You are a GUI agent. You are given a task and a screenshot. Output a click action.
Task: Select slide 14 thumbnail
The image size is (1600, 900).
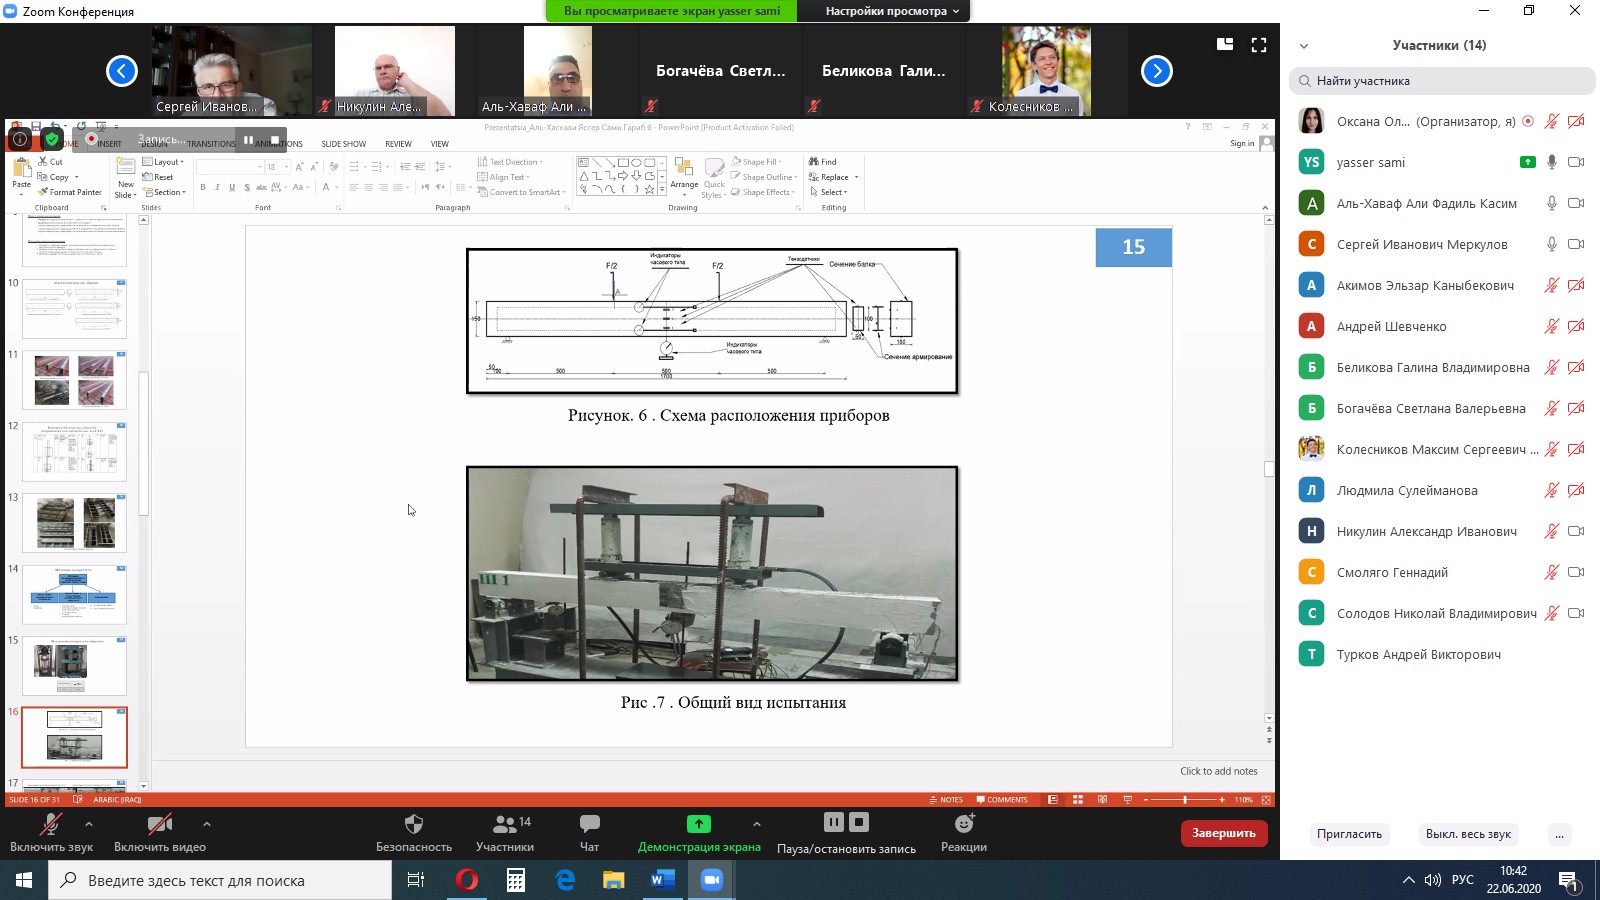(74, 594)
